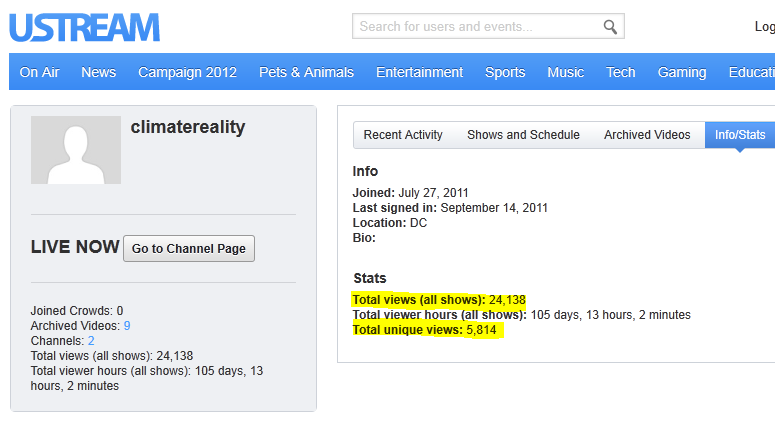The height and width of the screenshot is (425, 775).
Task: Select the Sports category
Action: [505, 72]
